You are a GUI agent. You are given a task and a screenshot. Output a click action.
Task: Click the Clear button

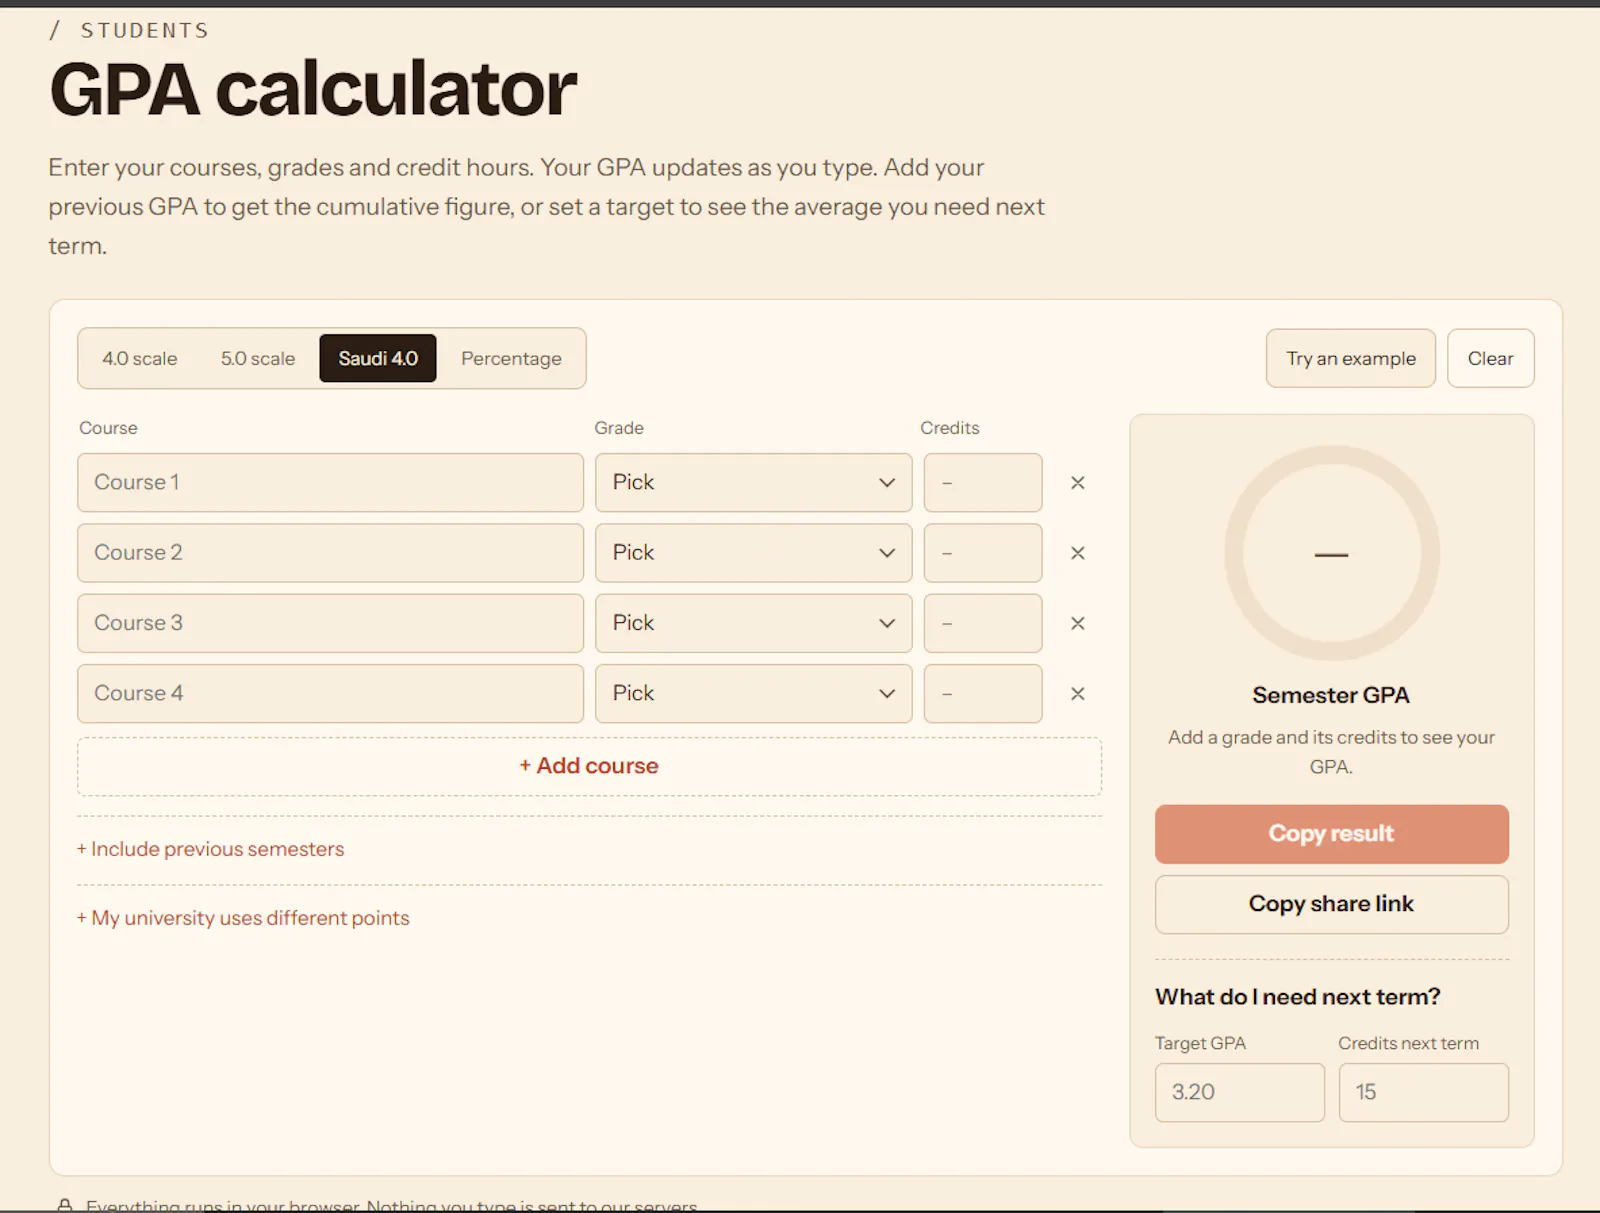click(x=1490, y=358)
